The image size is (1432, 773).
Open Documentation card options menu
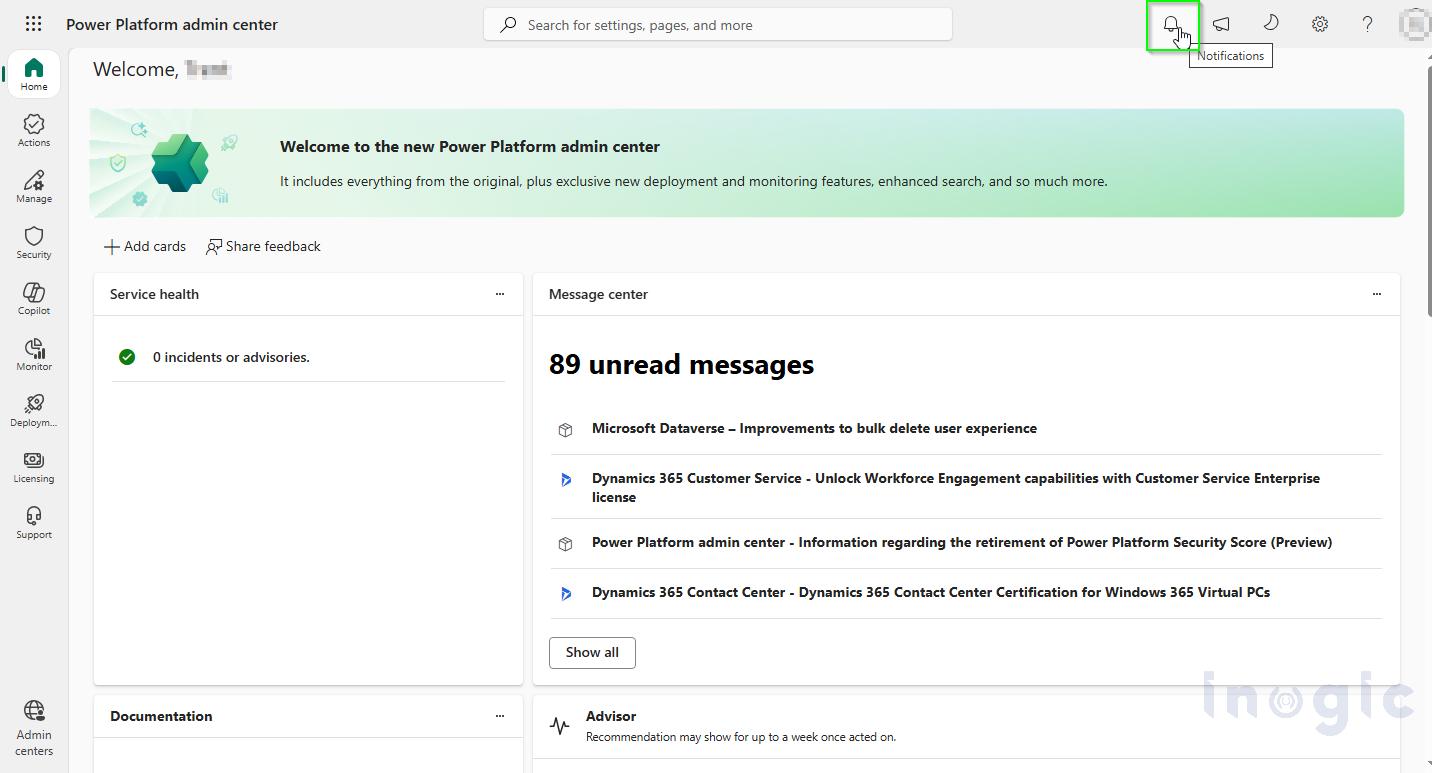point(500,716)
